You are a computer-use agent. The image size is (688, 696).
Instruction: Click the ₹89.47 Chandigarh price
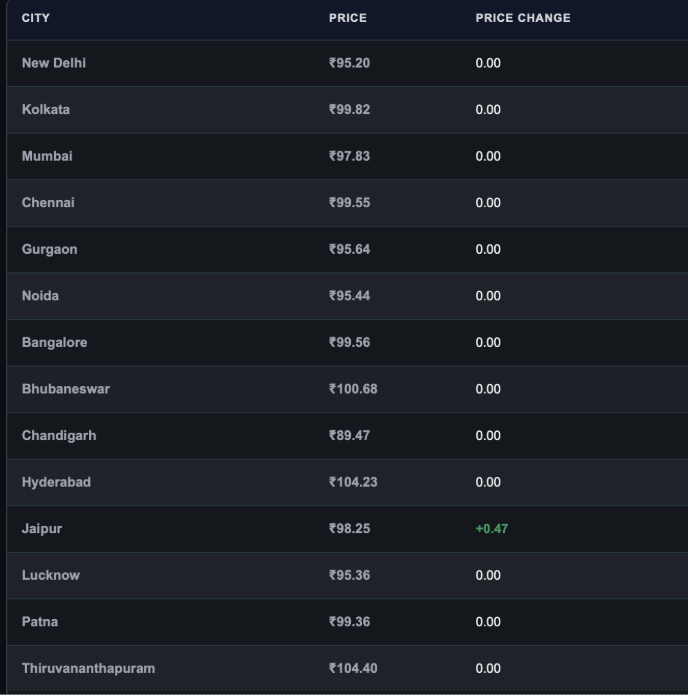click(x=349, y=436)
